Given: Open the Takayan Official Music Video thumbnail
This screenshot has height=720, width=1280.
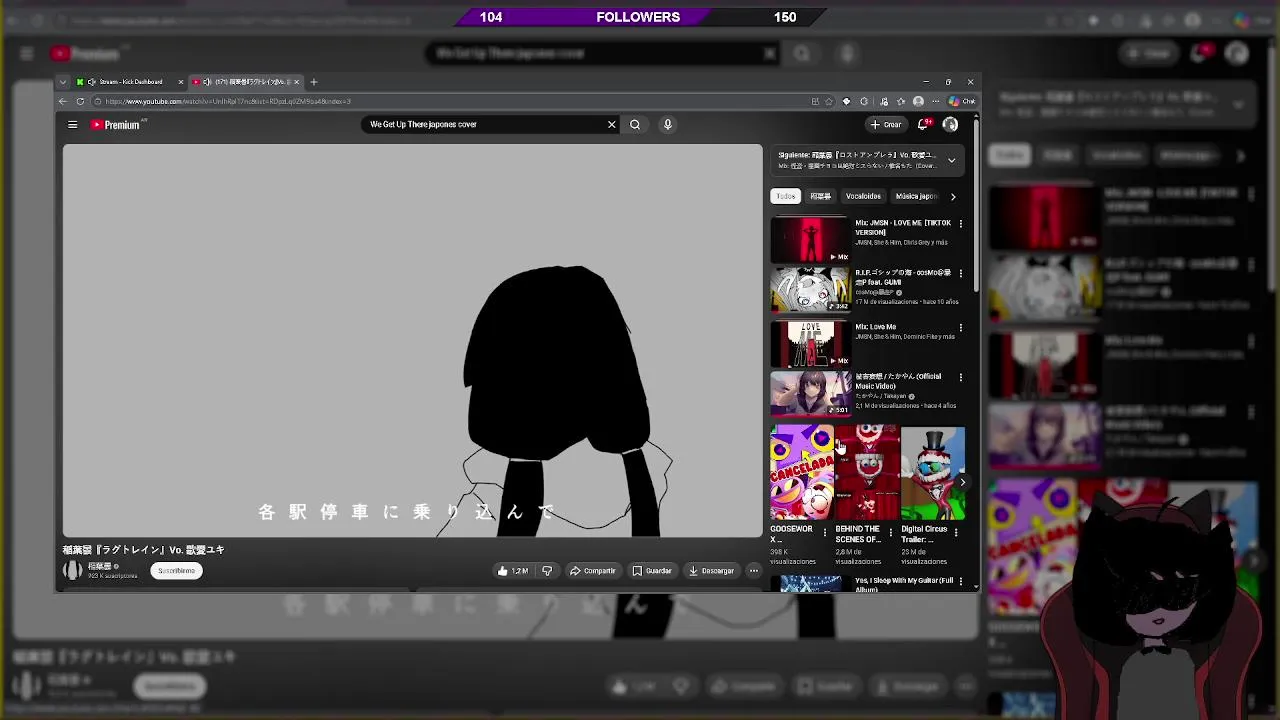Looking at the screenshot, I should [x=810, y=393].
